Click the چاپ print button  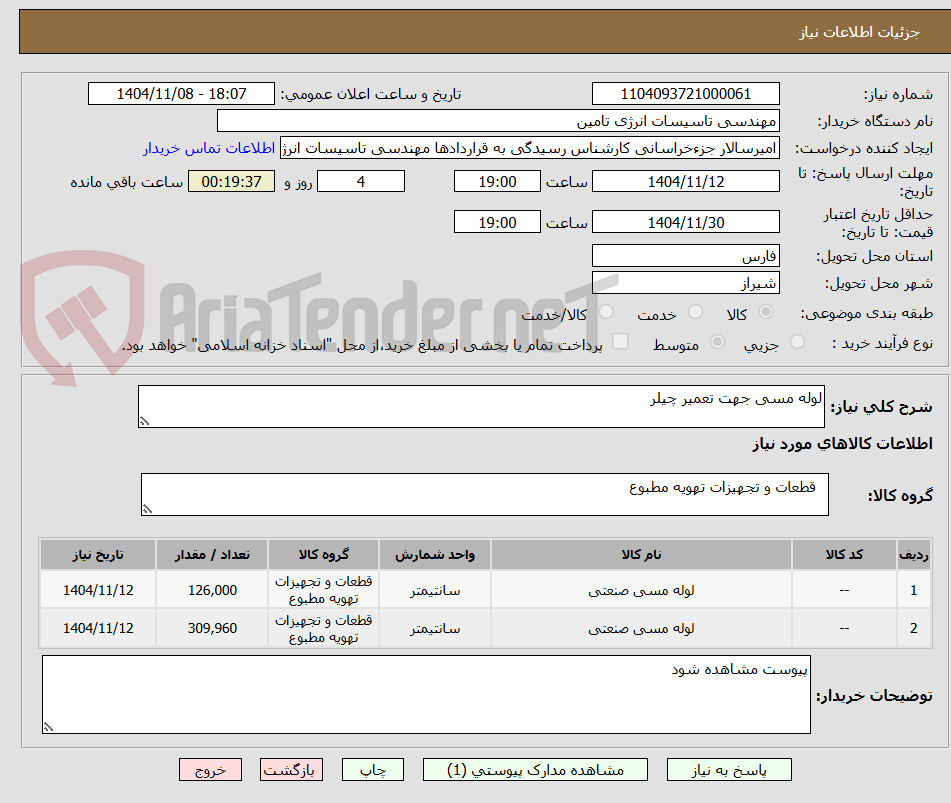pos(372,770)
